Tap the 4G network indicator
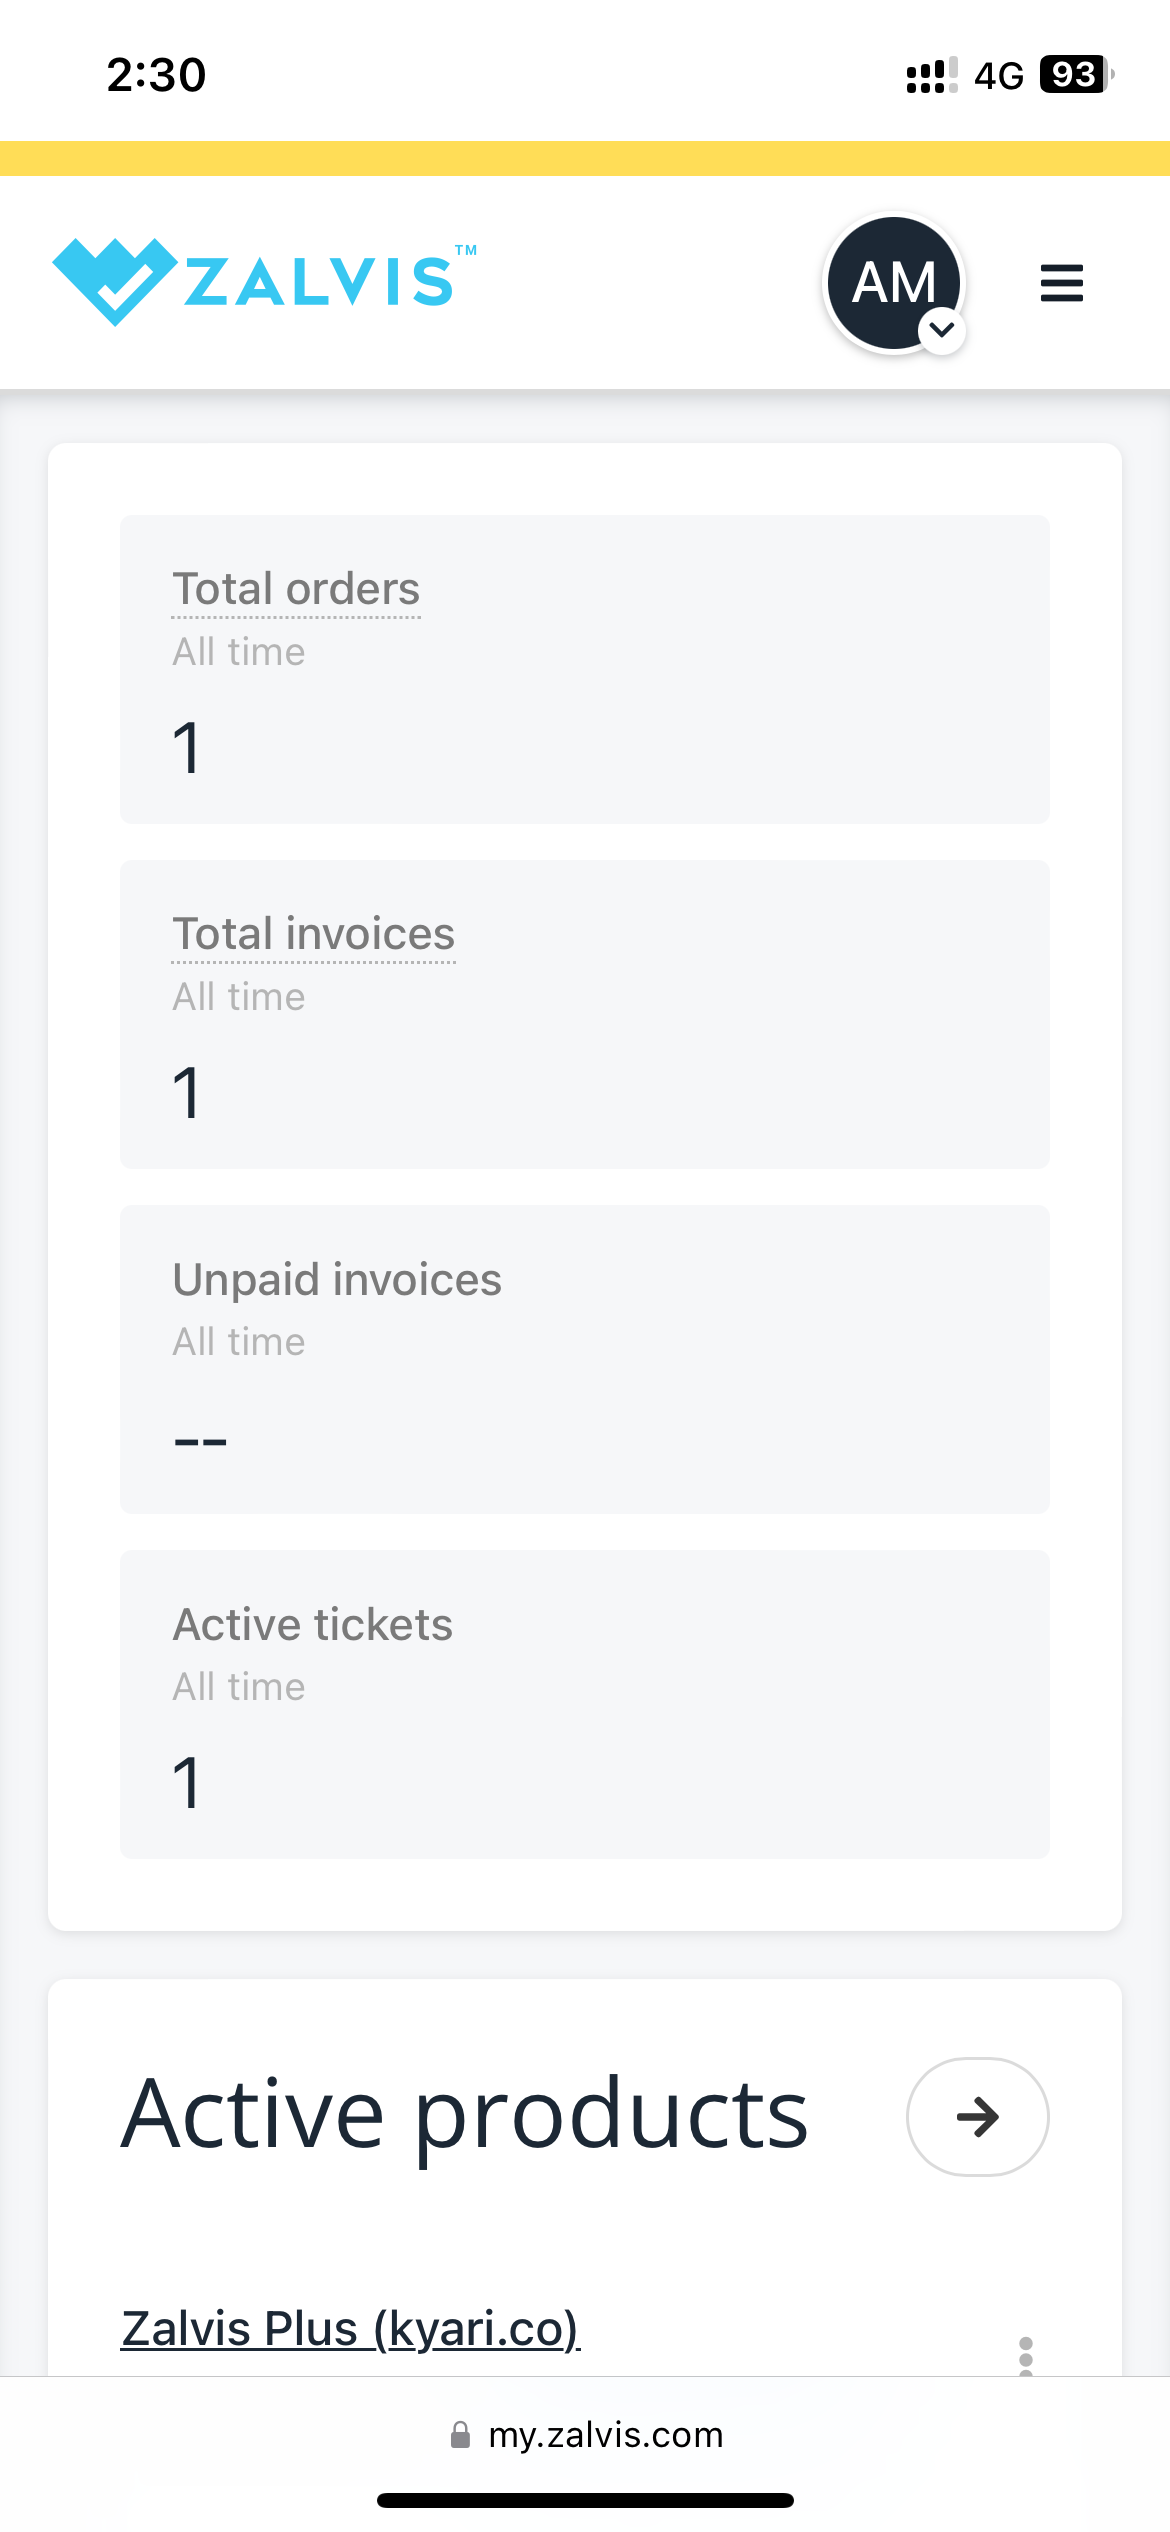The width and height of the screenshot is (1170, 2532). (999, 76)
